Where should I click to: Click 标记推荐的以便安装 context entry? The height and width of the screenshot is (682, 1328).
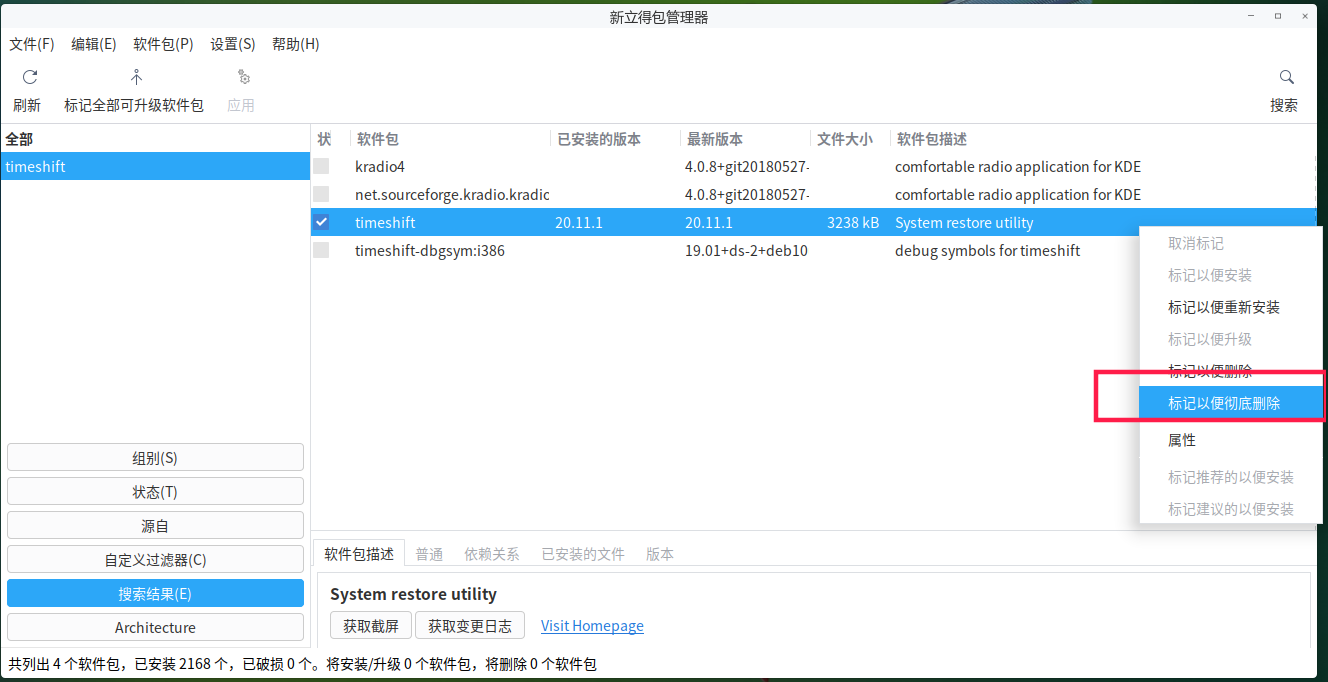pyautogui.click(x=1231, y=477)
